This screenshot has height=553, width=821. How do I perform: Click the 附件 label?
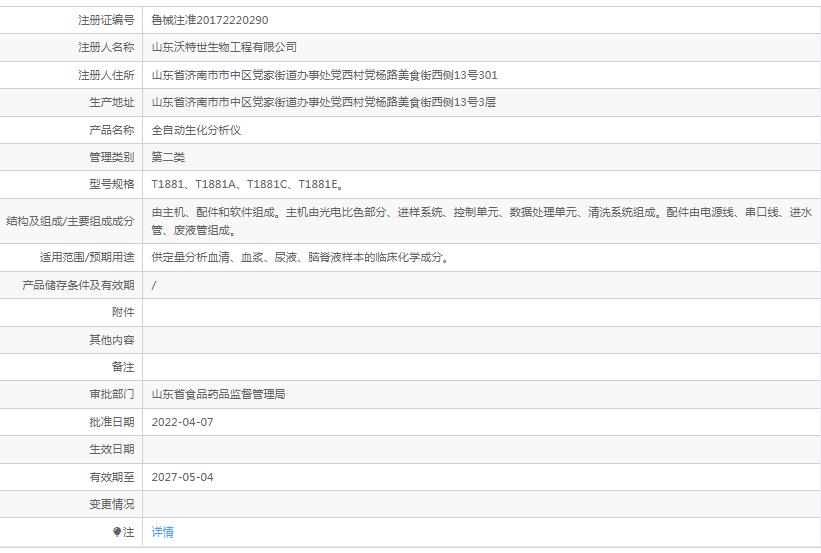(123, 312)
